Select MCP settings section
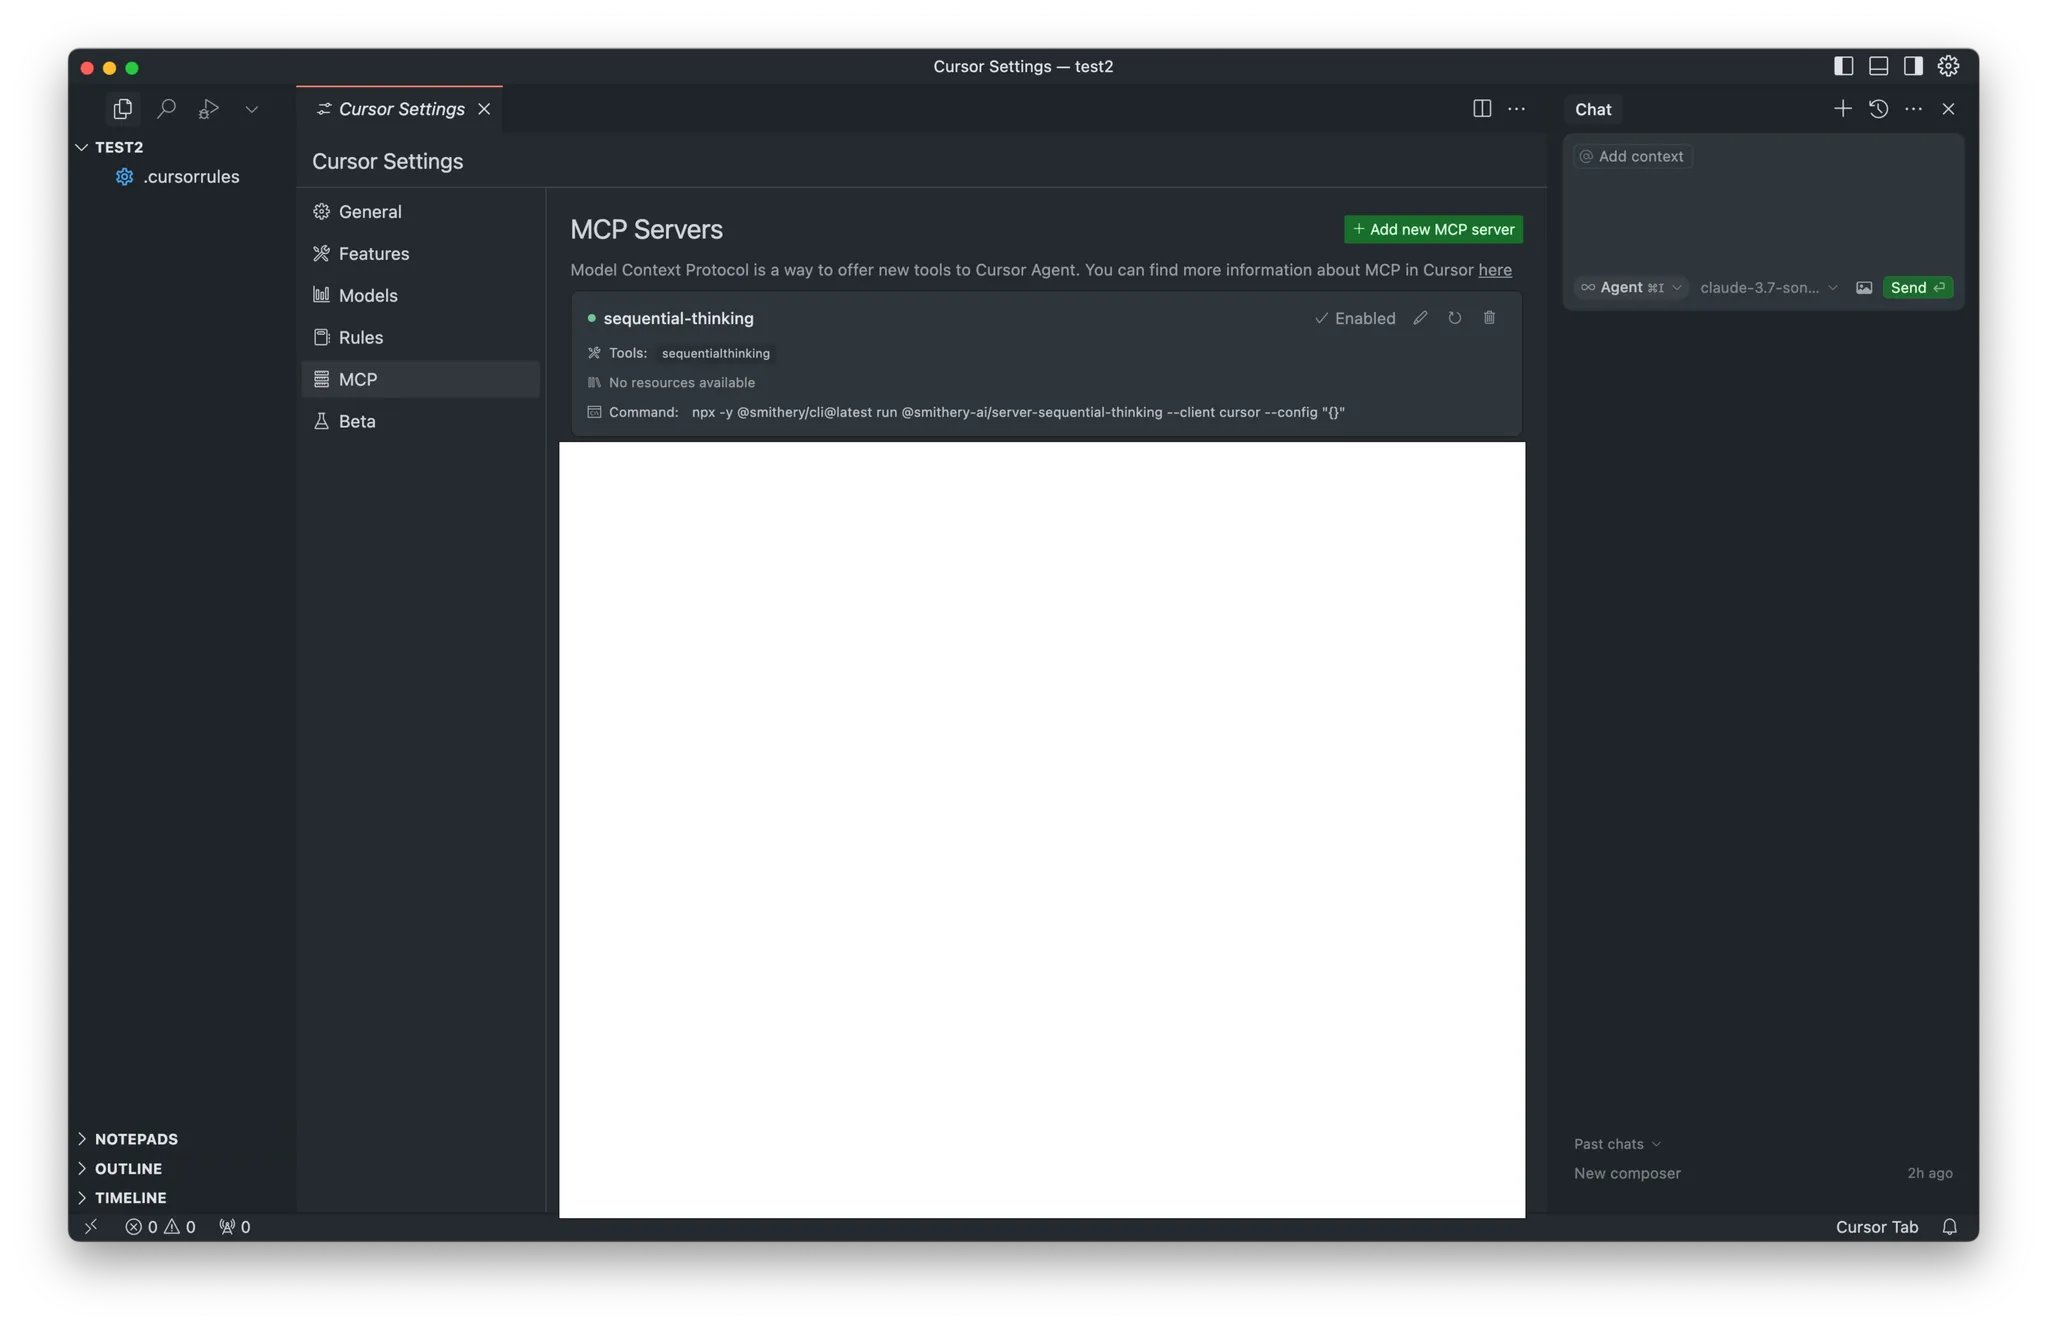Image resolution: width=2048 pixels, height=1330 pixels. [x=421, y=380]
